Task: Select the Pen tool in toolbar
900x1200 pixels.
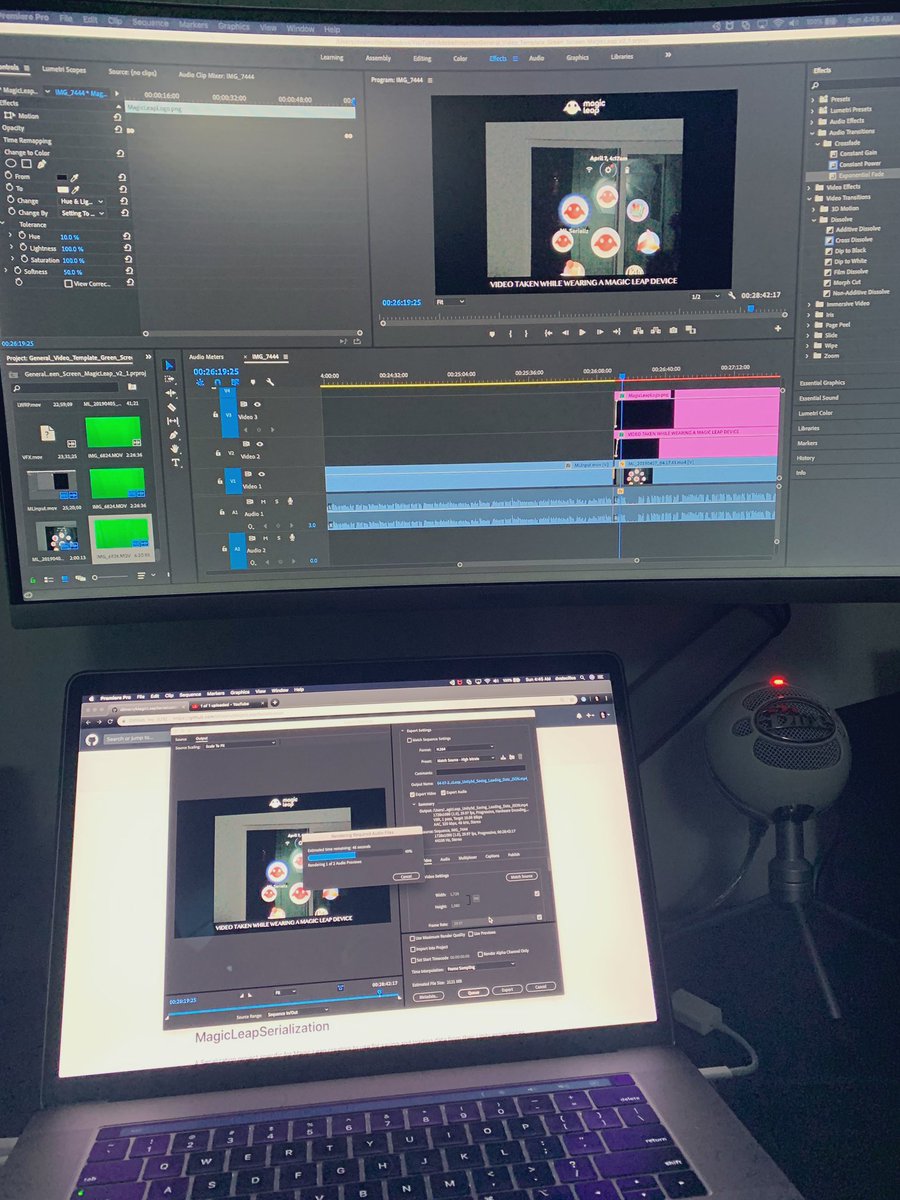Action: [x=174, y=435]
